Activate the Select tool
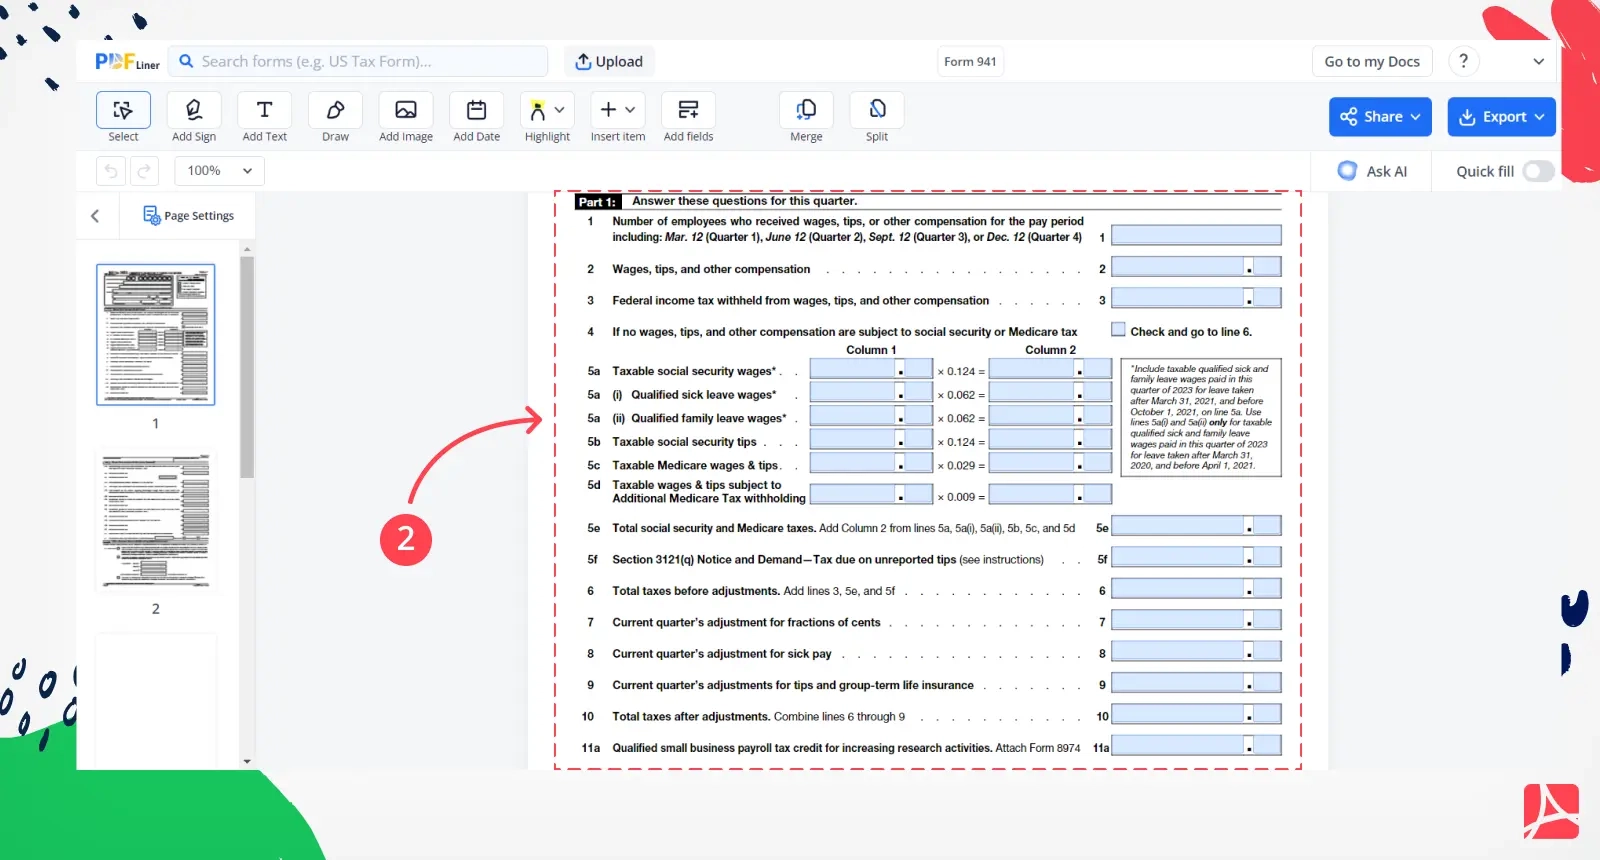 point(123,110)
